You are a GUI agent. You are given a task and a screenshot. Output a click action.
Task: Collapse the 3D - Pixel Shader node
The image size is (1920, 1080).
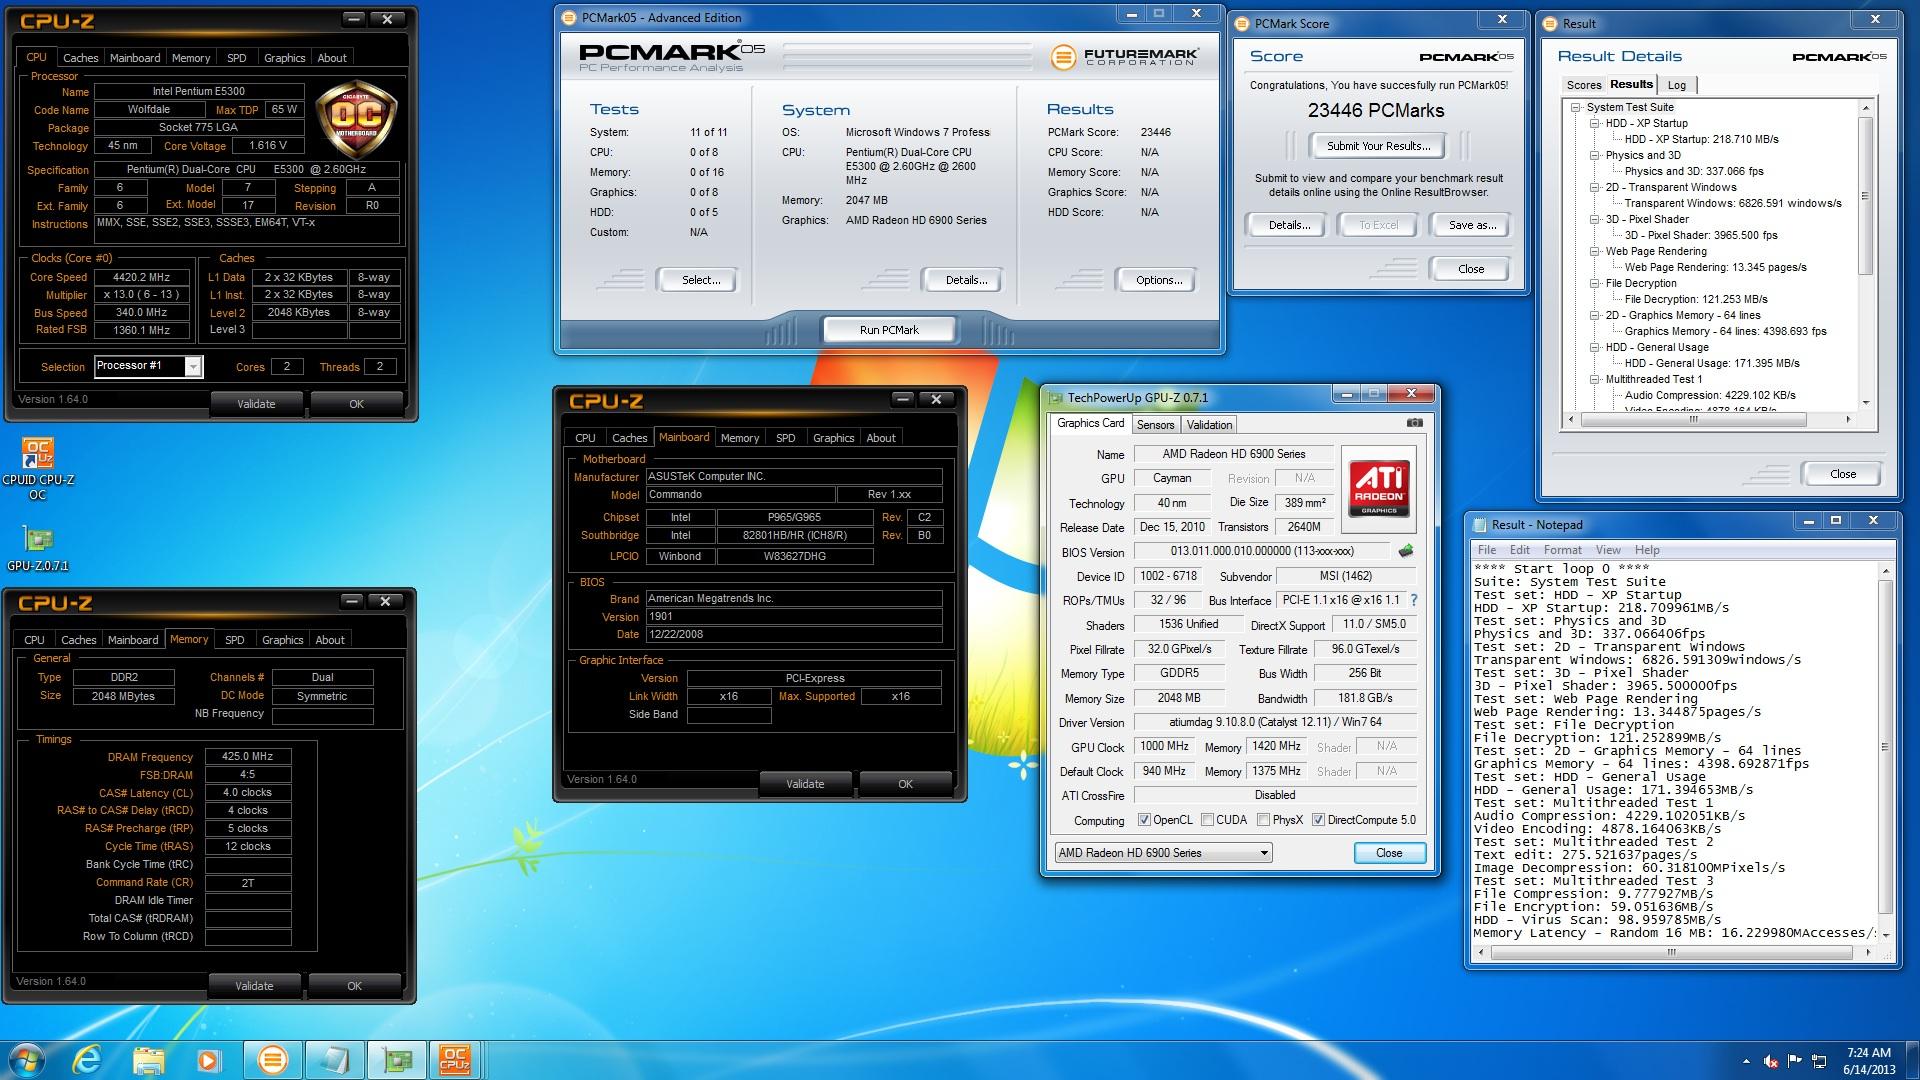click(1595, 219)
